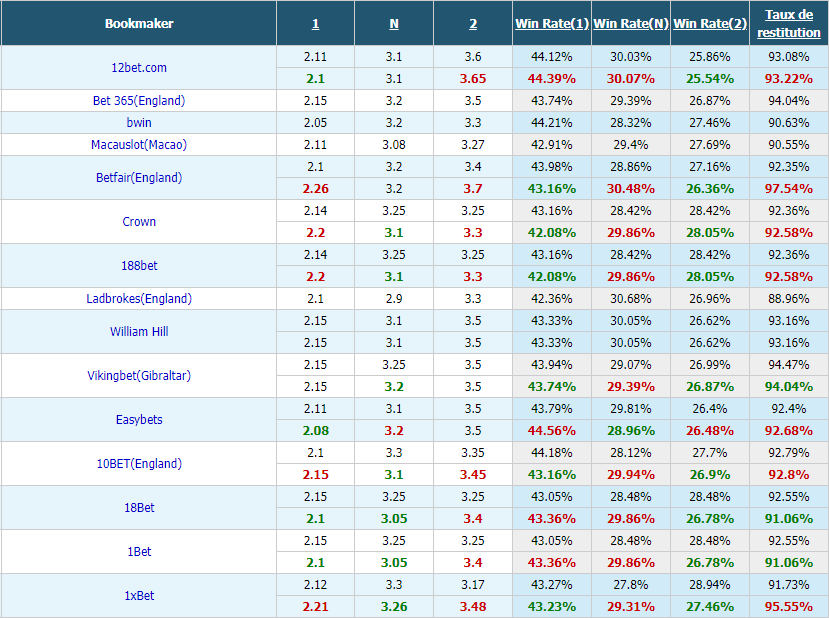Click the 28.94% win rate cell
Viewport: 829px width, 618px height.
coord(710,585)
